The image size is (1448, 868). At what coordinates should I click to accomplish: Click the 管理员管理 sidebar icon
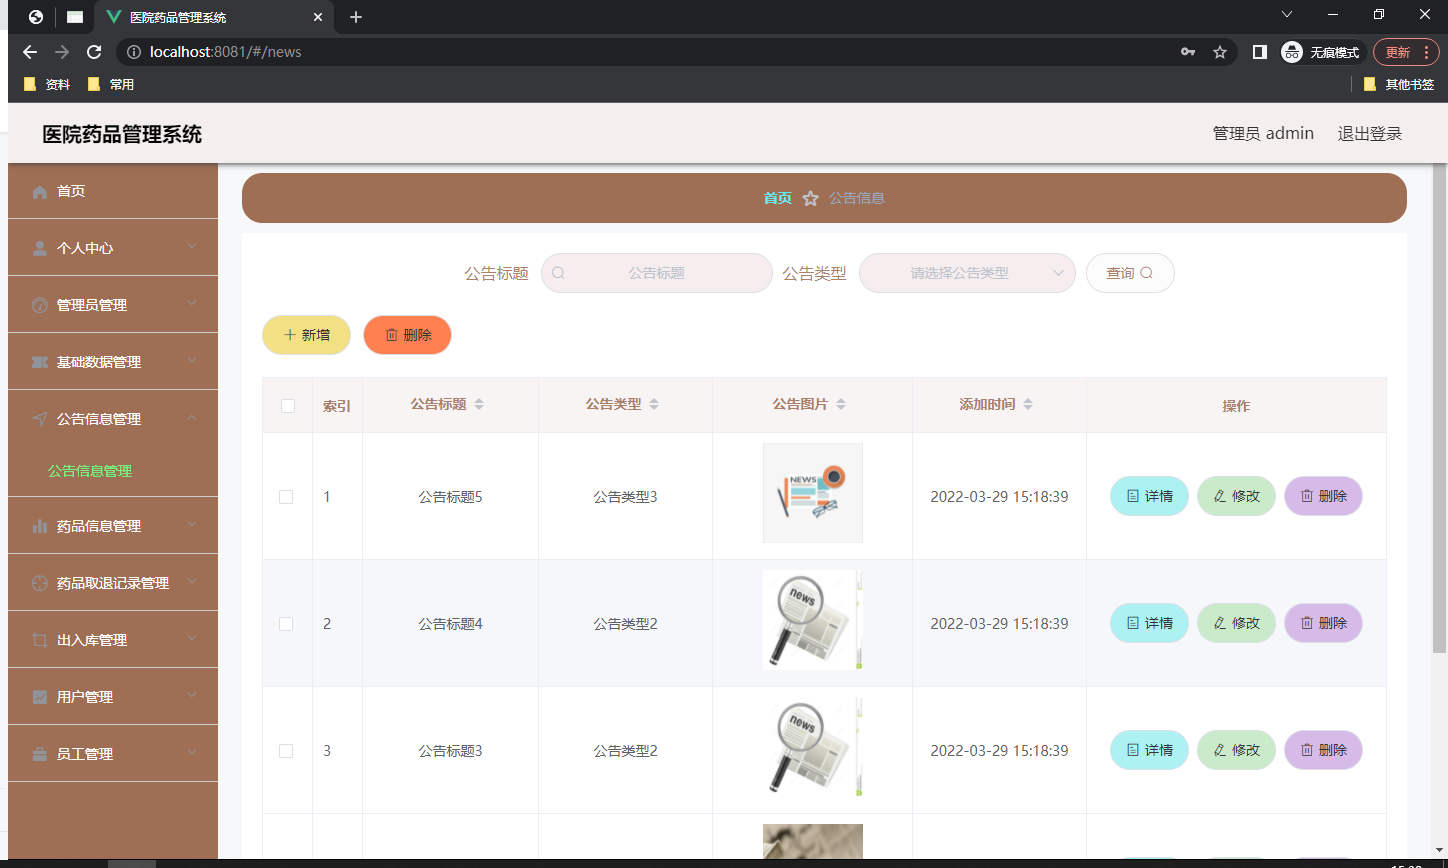pos(40,304)
